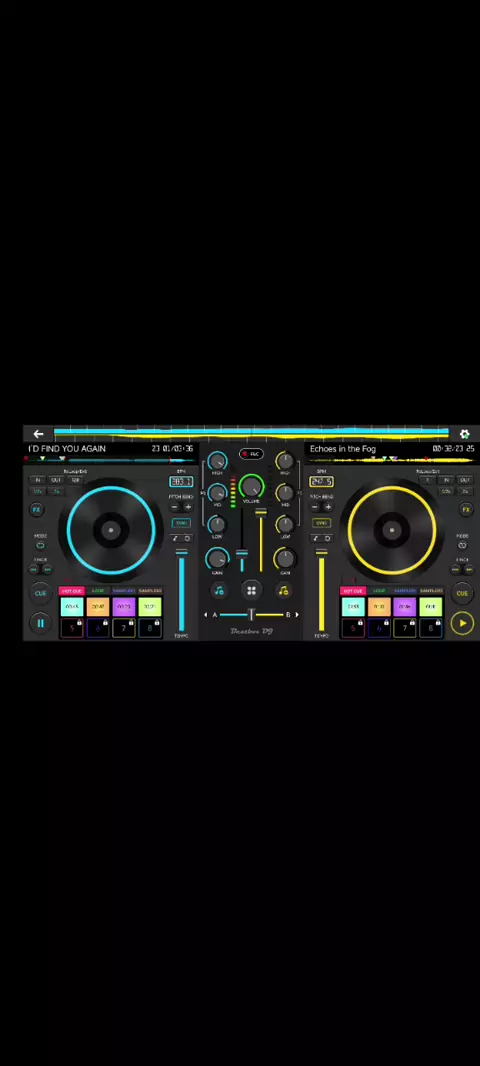Tap locked pad 8 on left deck
Image resolution: width=480 pixels, height=1066 pixels.
[x=150, y=628]
